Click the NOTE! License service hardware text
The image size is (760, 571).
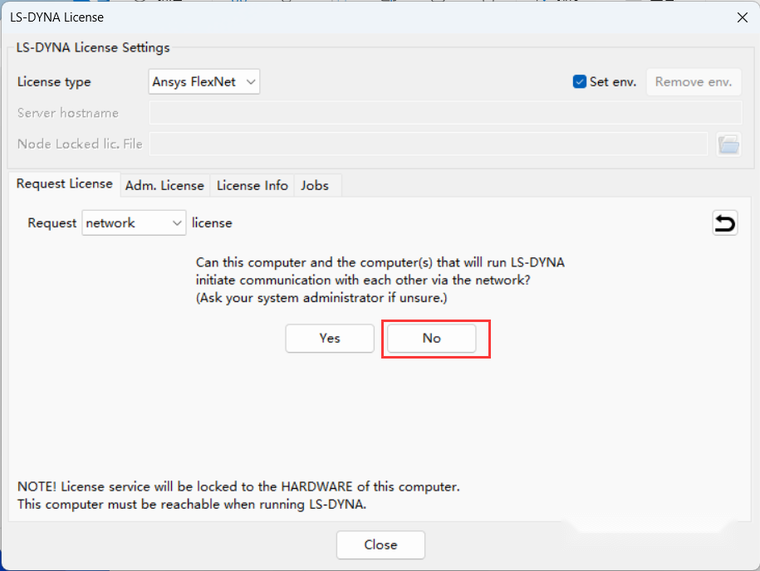(238, 487)
